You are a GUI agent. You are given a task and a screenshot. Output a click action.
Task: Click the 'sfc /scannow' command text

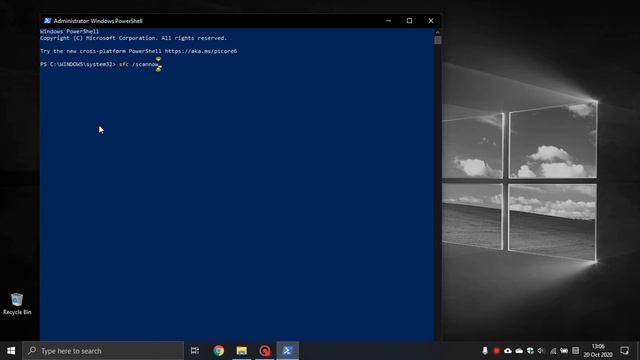[139, 64]
